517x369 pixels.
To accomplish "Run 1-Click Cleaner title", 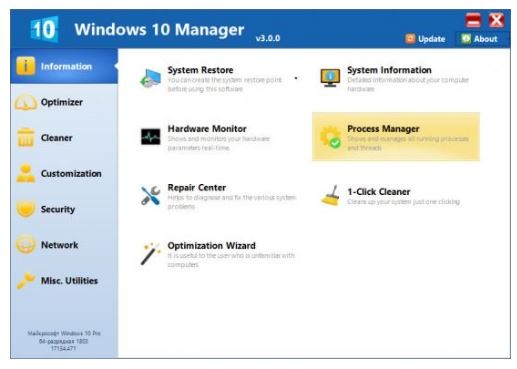I will (x=379, y=192).
